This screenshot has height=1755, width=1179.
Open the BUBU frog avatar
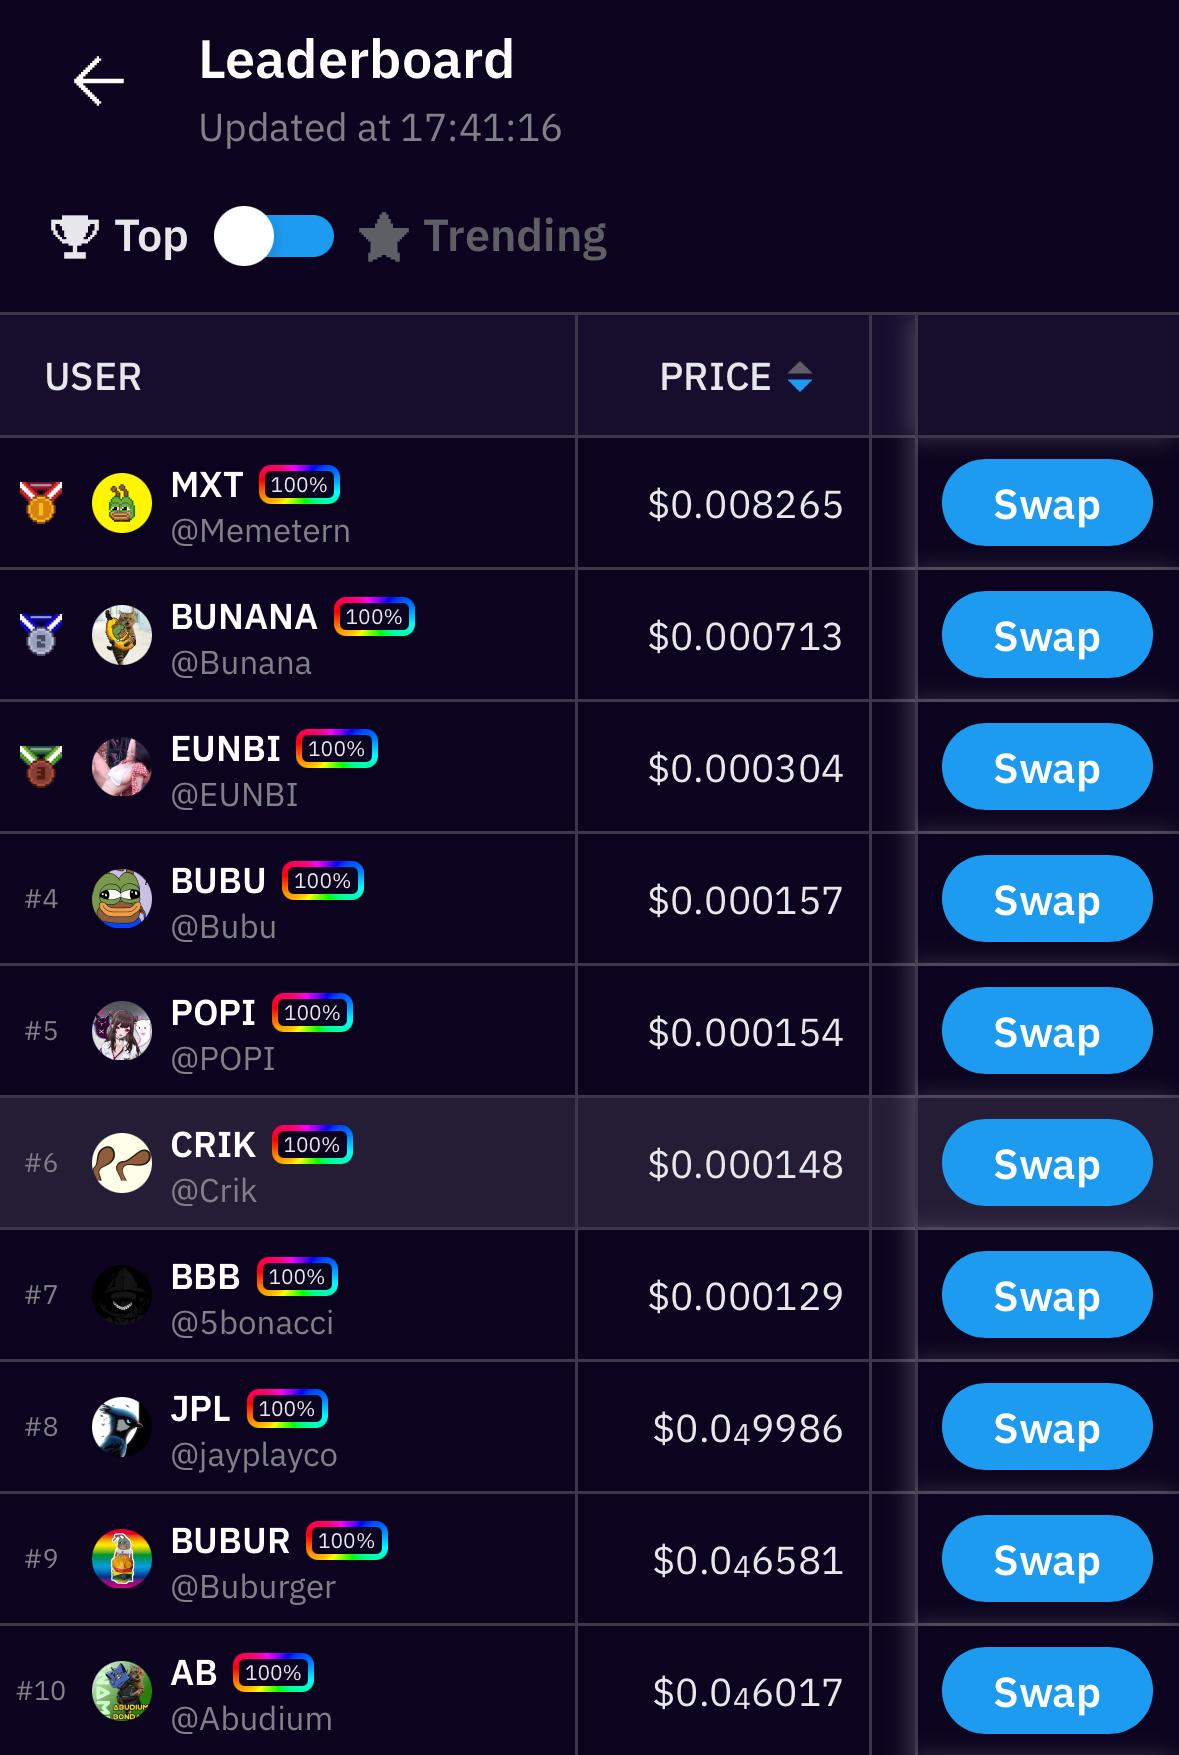122,899
